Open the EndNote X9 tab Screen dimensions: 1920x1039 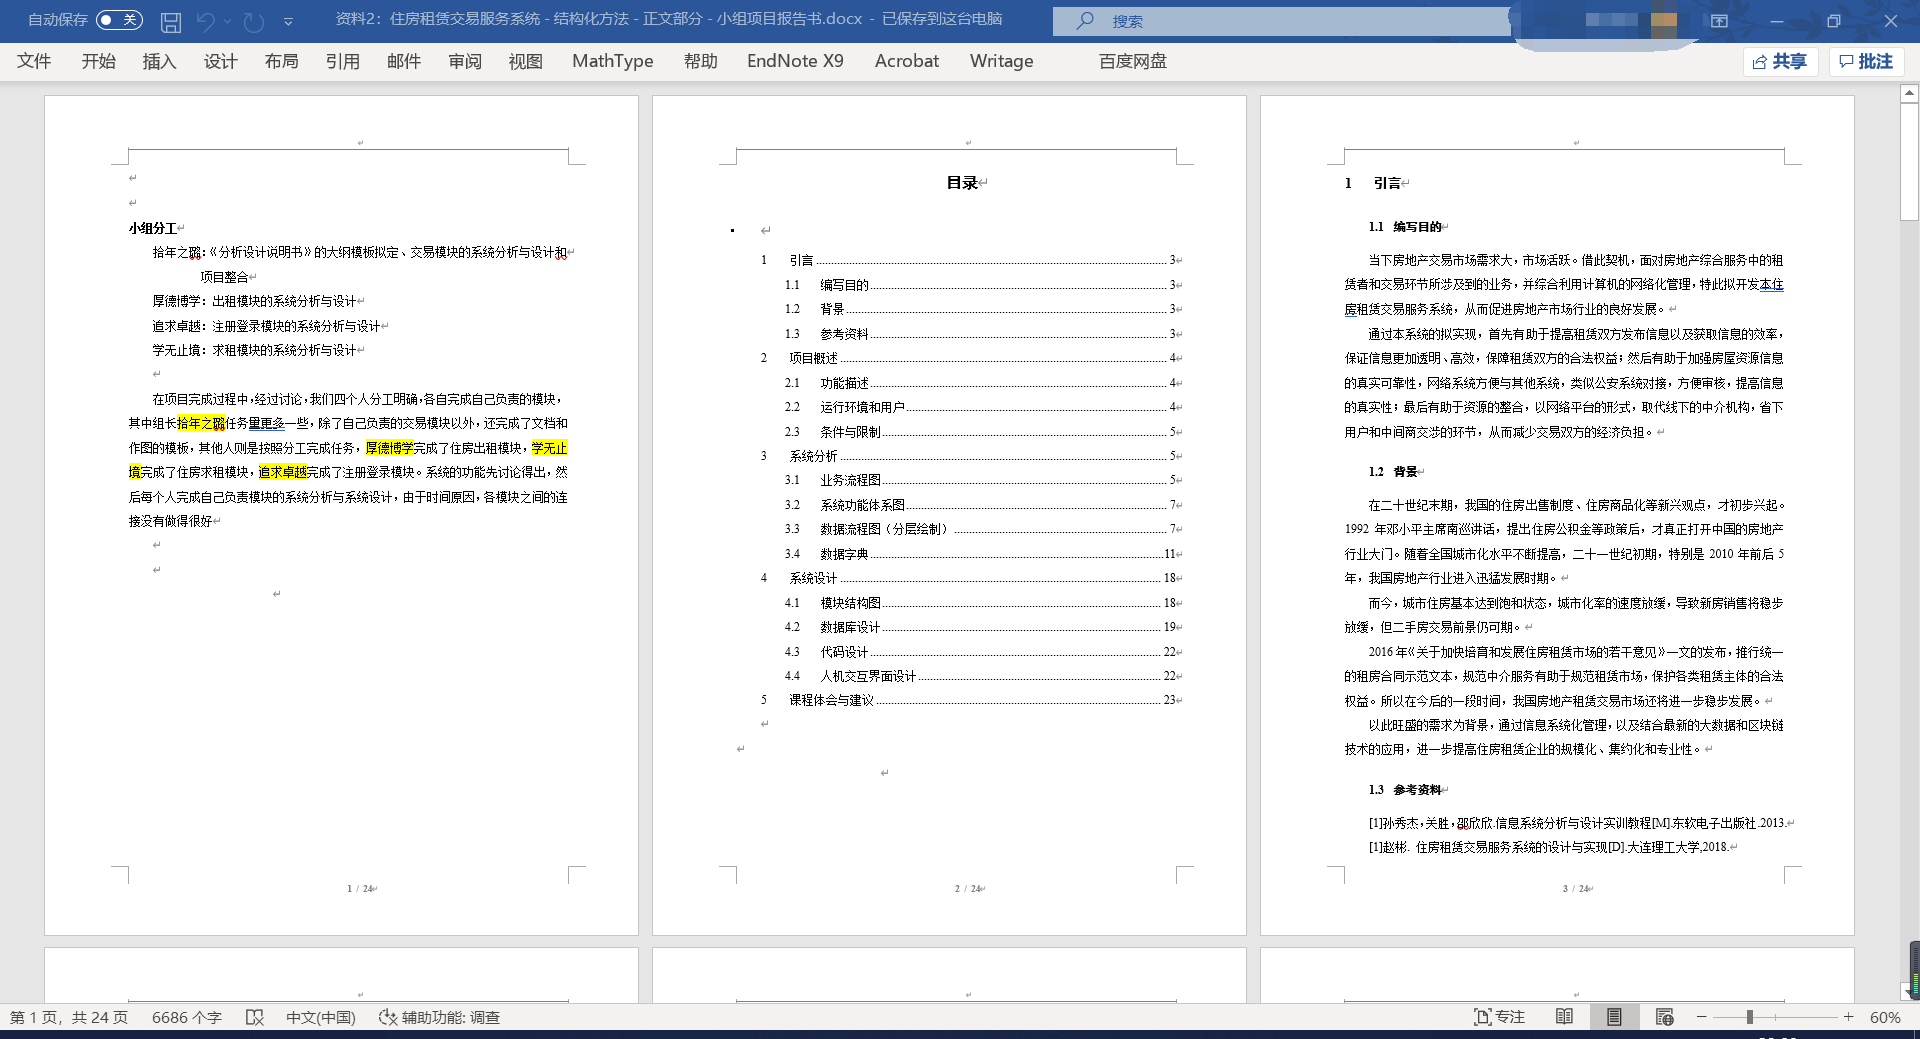(x=794, y=61)
